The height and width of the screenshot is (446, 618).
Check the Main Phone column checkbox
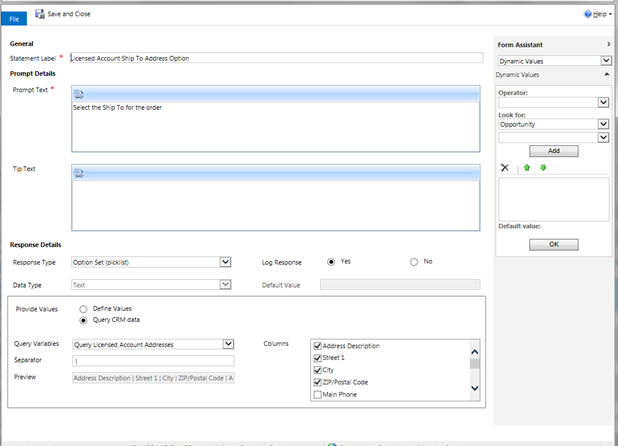pos(318,394)
